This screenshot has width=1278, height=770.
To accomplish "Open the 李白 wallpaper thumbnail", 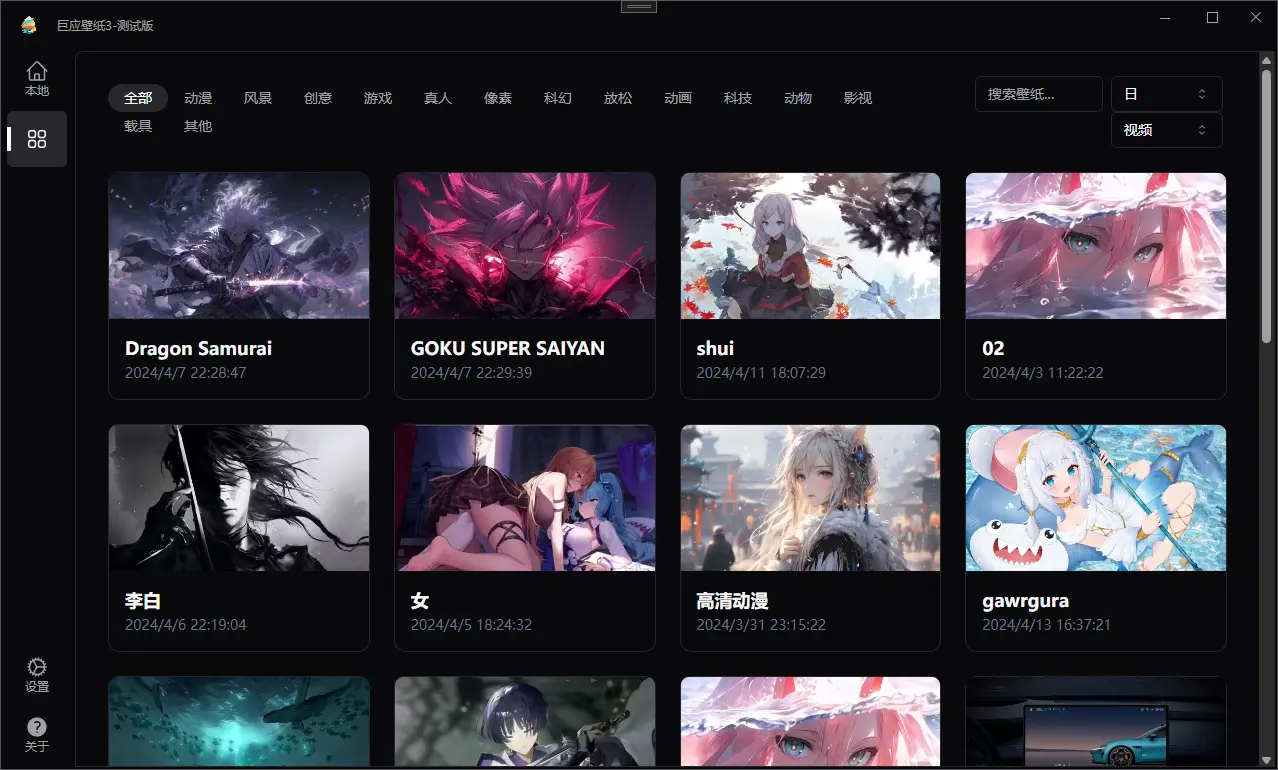I will pyautogui.click(x=239, y=498).
